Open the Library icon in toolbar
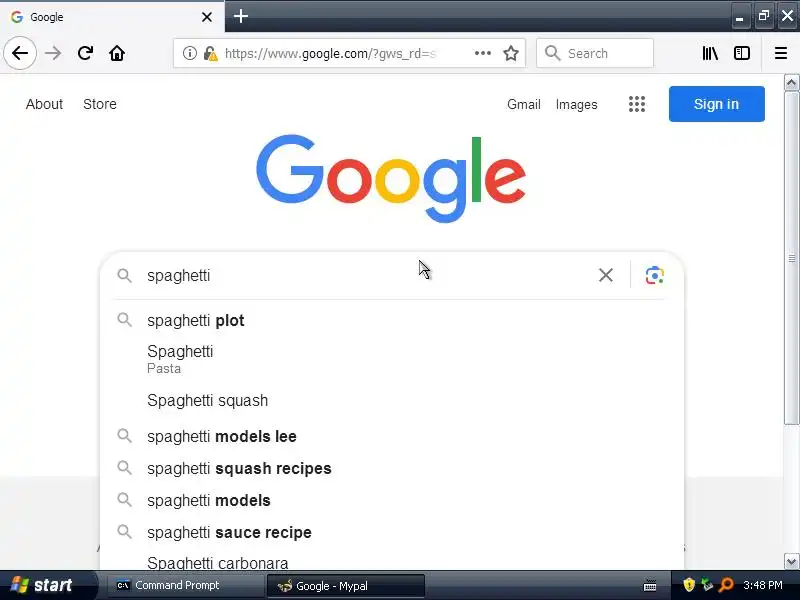Image resolution: width=800 pixels, height=600 pixels. click(x=710, y=53)
